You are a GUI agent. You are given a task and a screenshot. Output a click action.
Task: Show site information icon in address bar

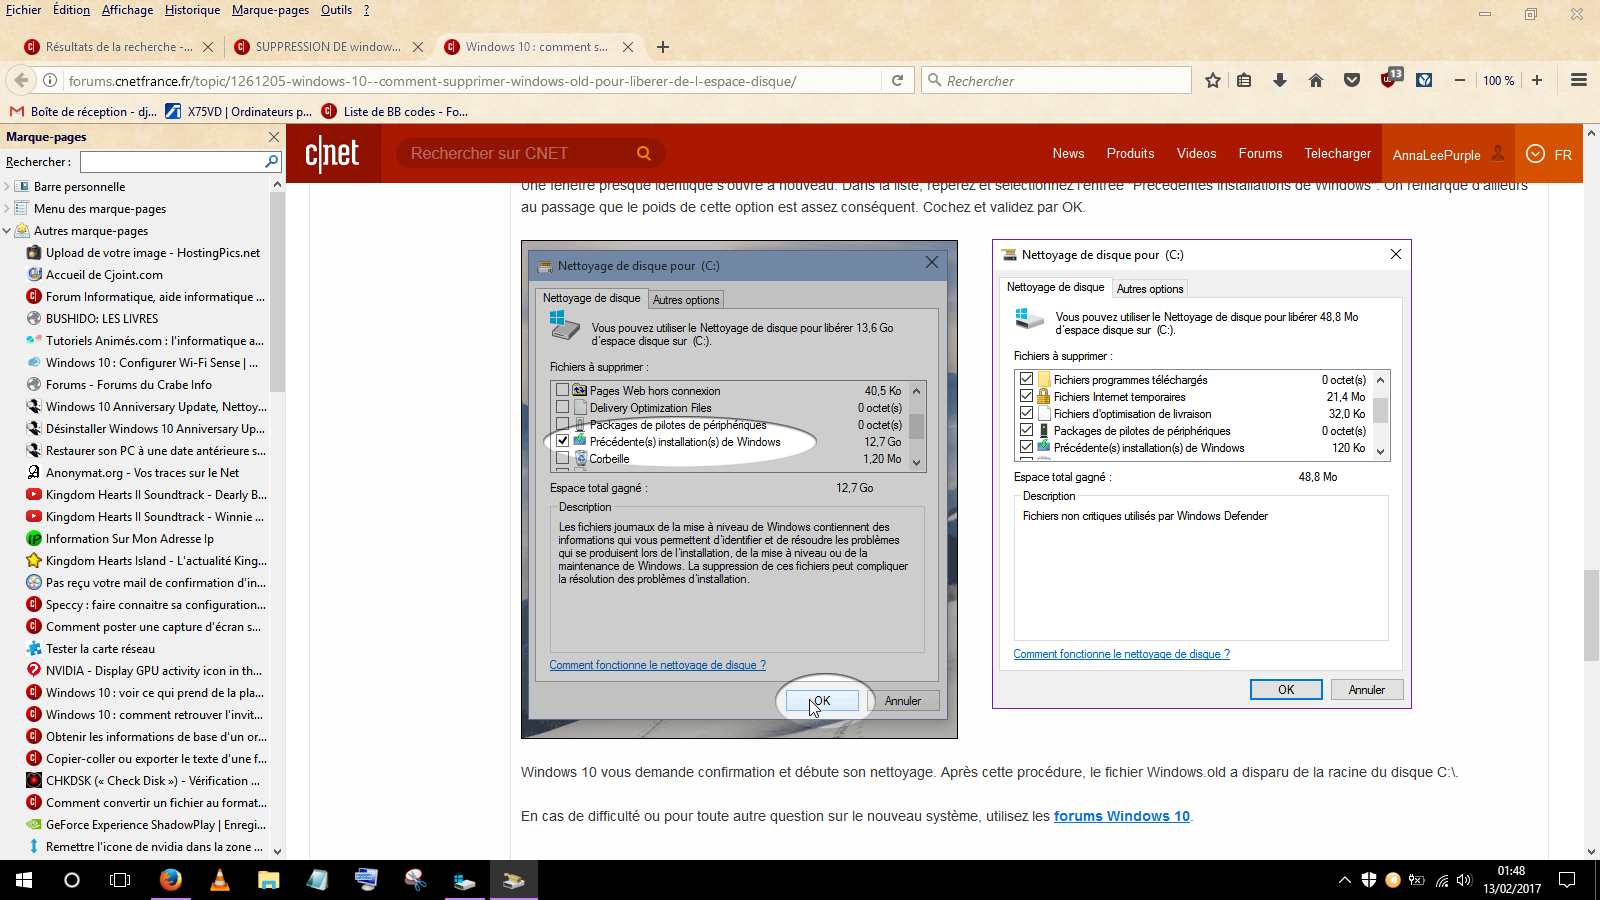pyautogui.click(x=50, y=80)
